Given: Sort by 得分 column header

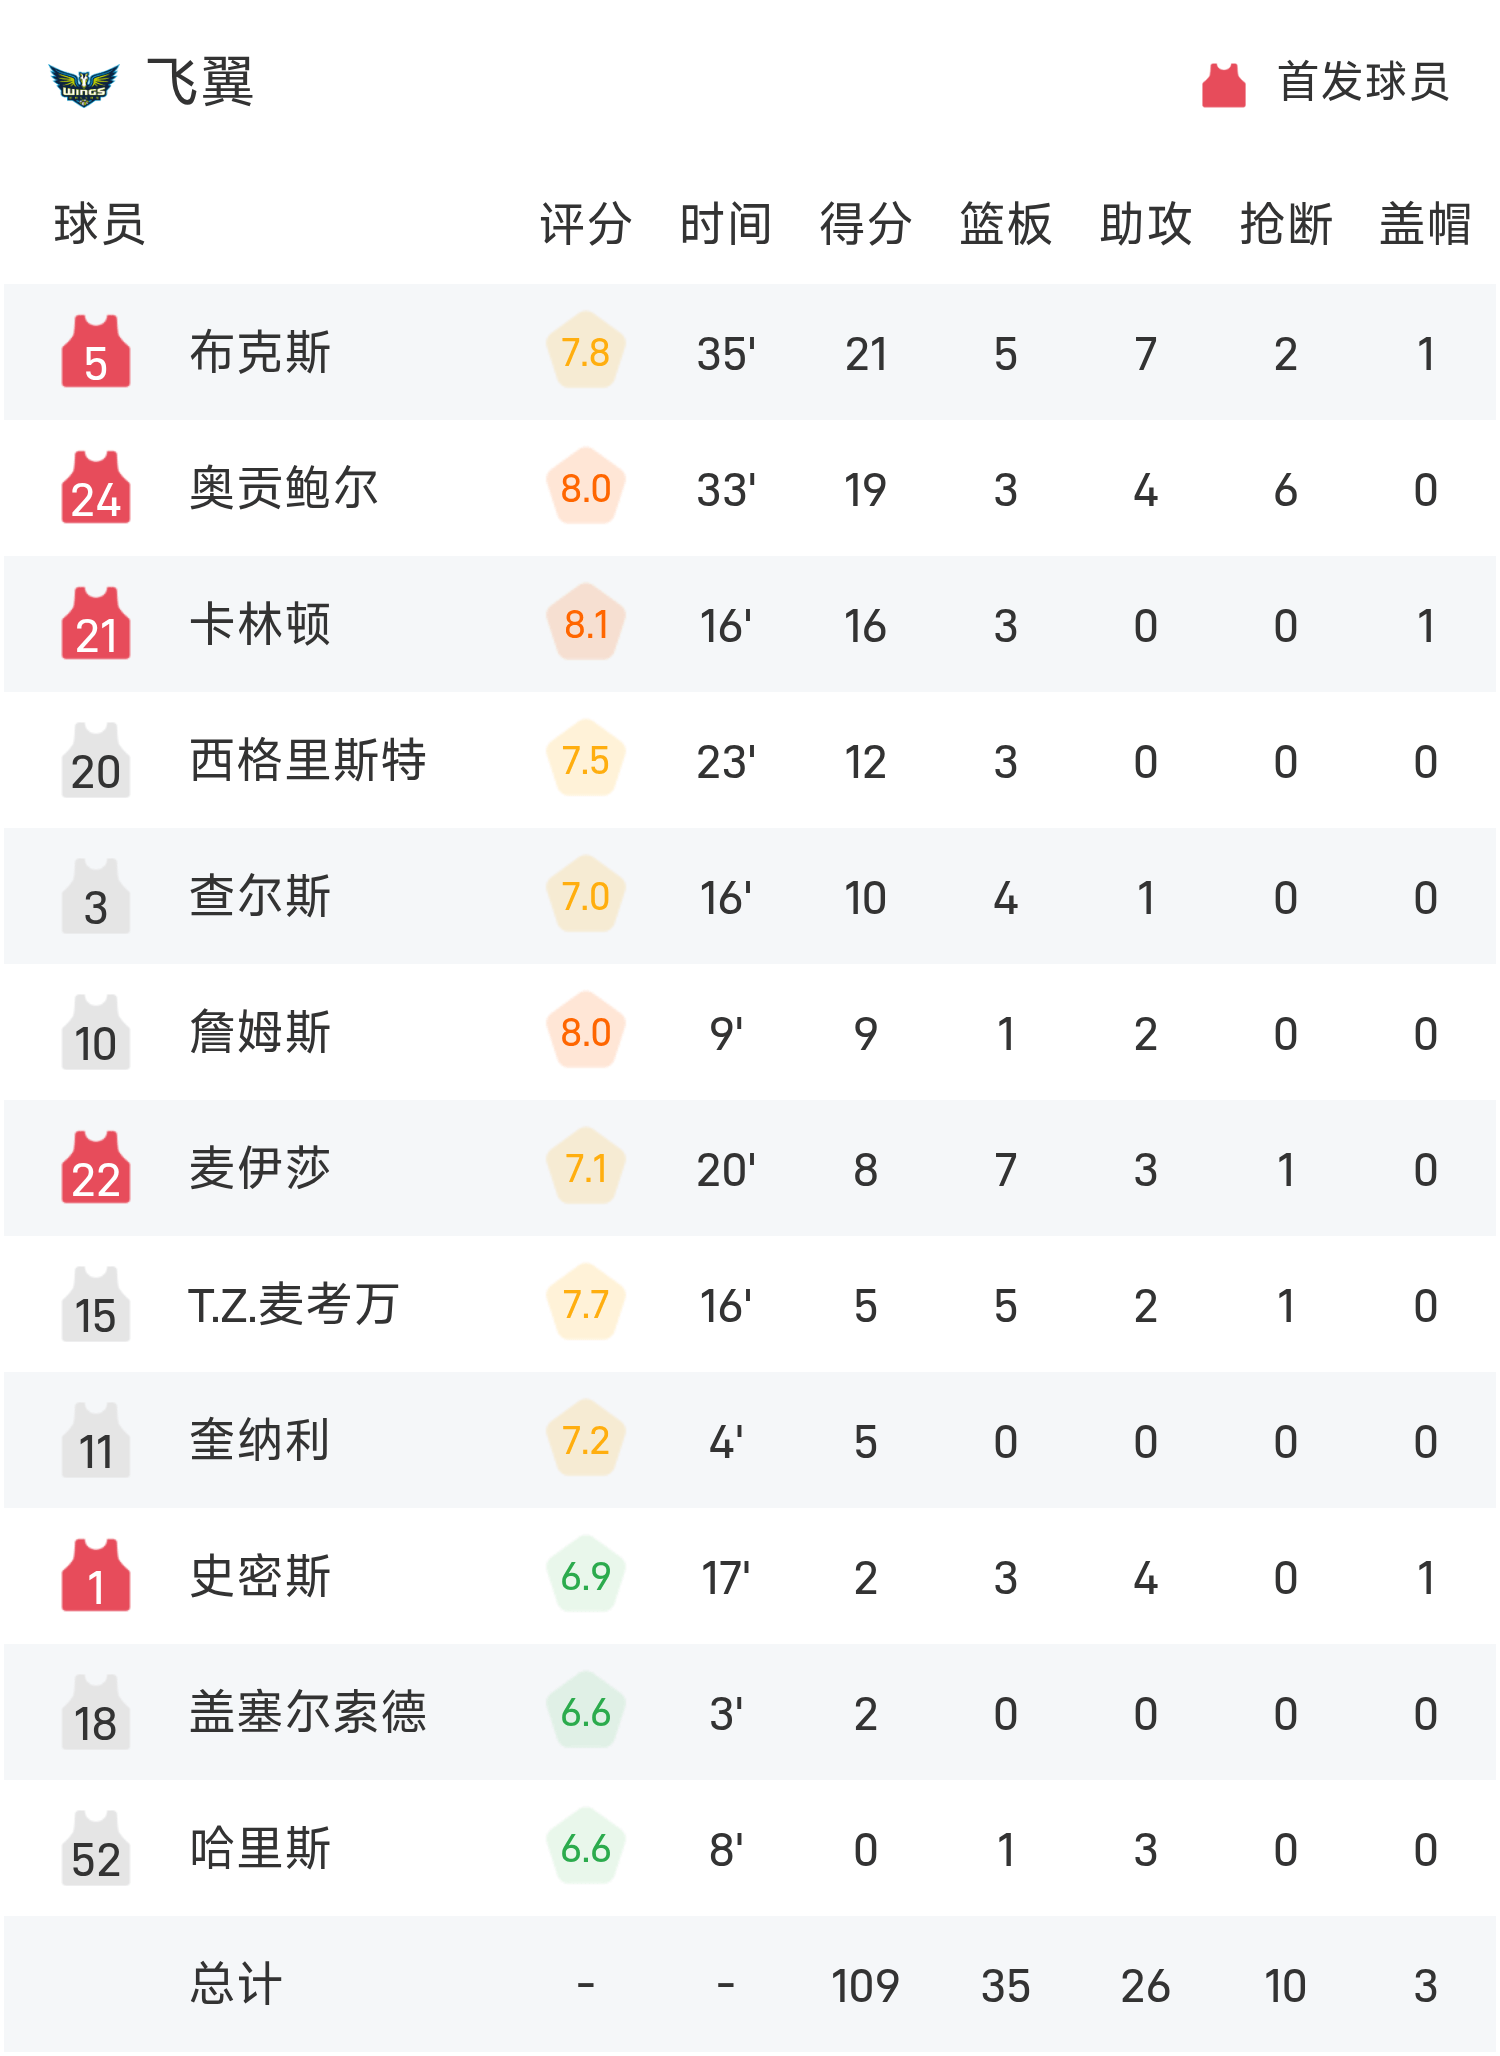Looking at the screenshot, I should pyautogui.click(x=865, y=224).
